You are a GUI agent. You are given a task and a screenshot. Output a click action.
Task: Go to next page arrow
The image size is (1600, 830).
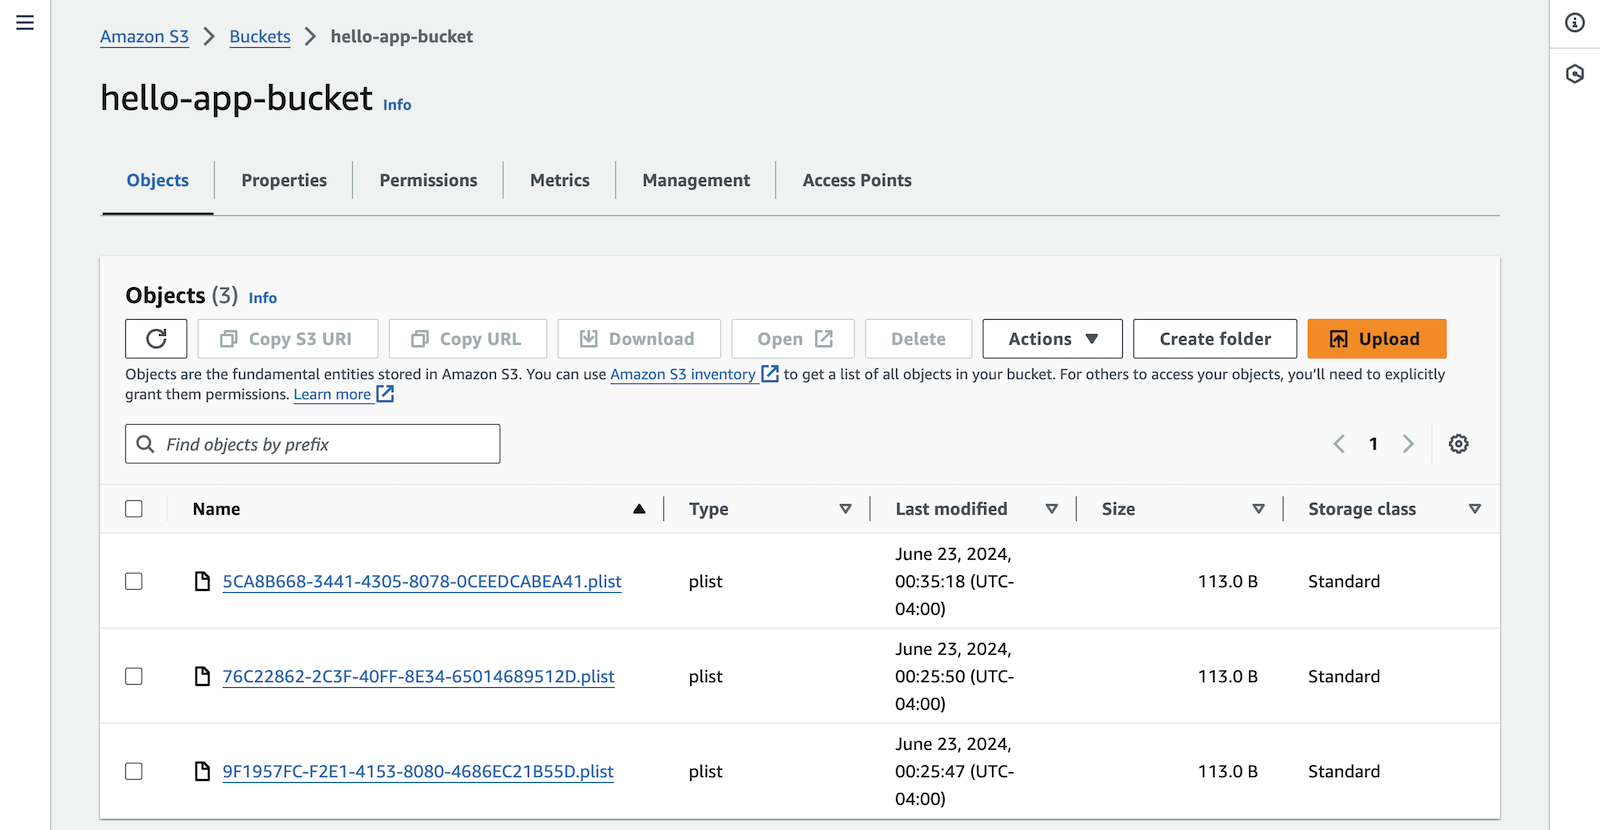1408,444
